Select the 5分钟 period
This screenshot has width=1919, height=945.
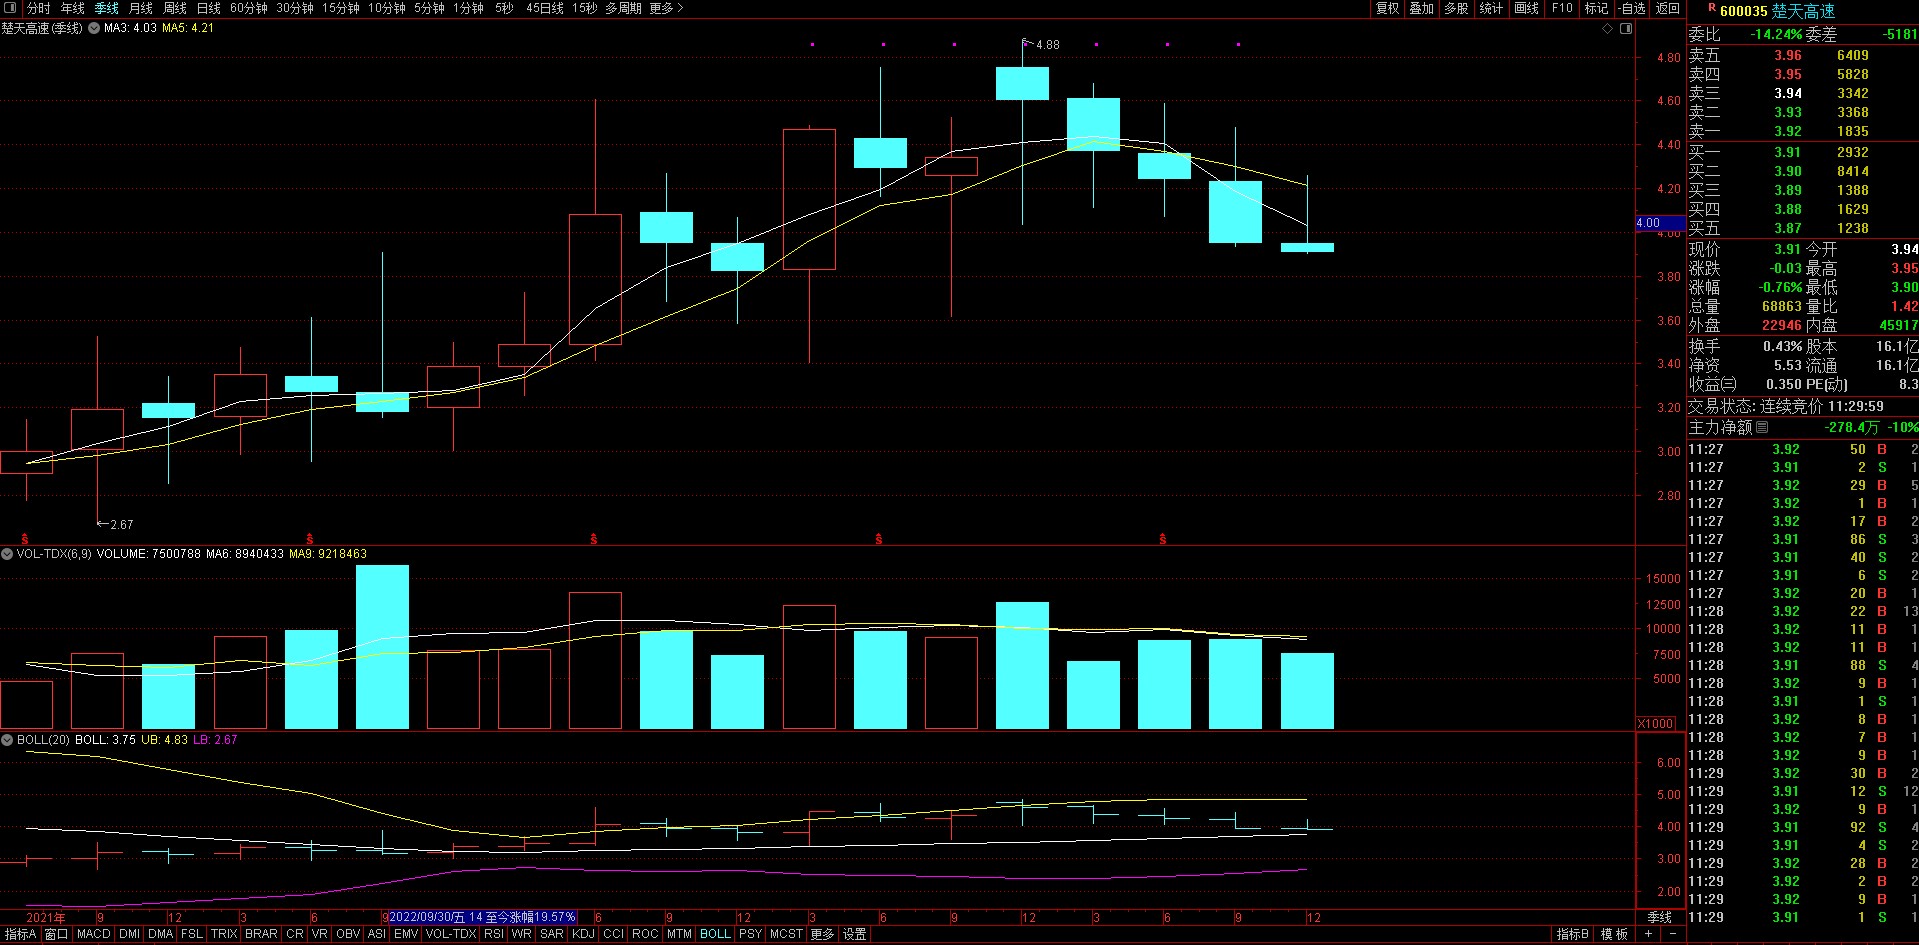(x=428, y=8)
